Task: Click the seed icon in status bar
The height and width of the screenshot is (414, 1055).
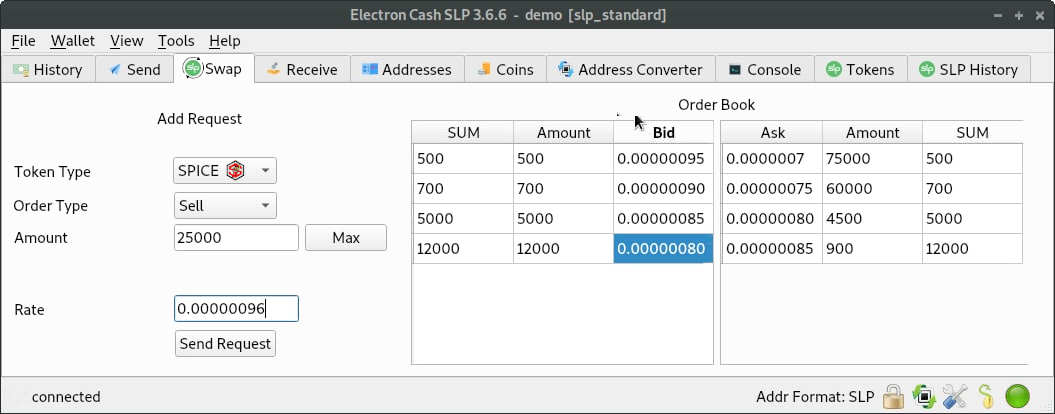Action: 986,396
